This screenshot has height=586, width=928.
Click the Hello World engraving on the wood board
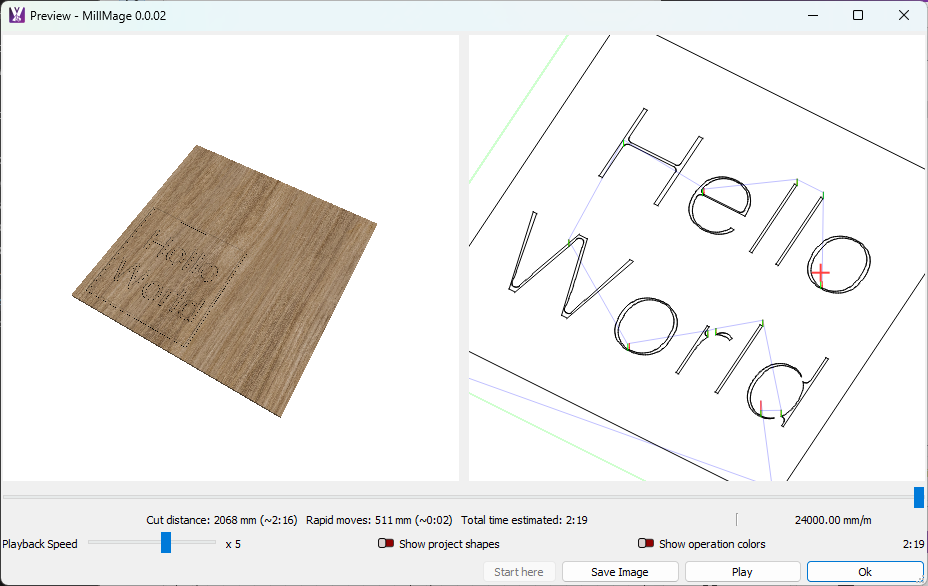(168, 270)
